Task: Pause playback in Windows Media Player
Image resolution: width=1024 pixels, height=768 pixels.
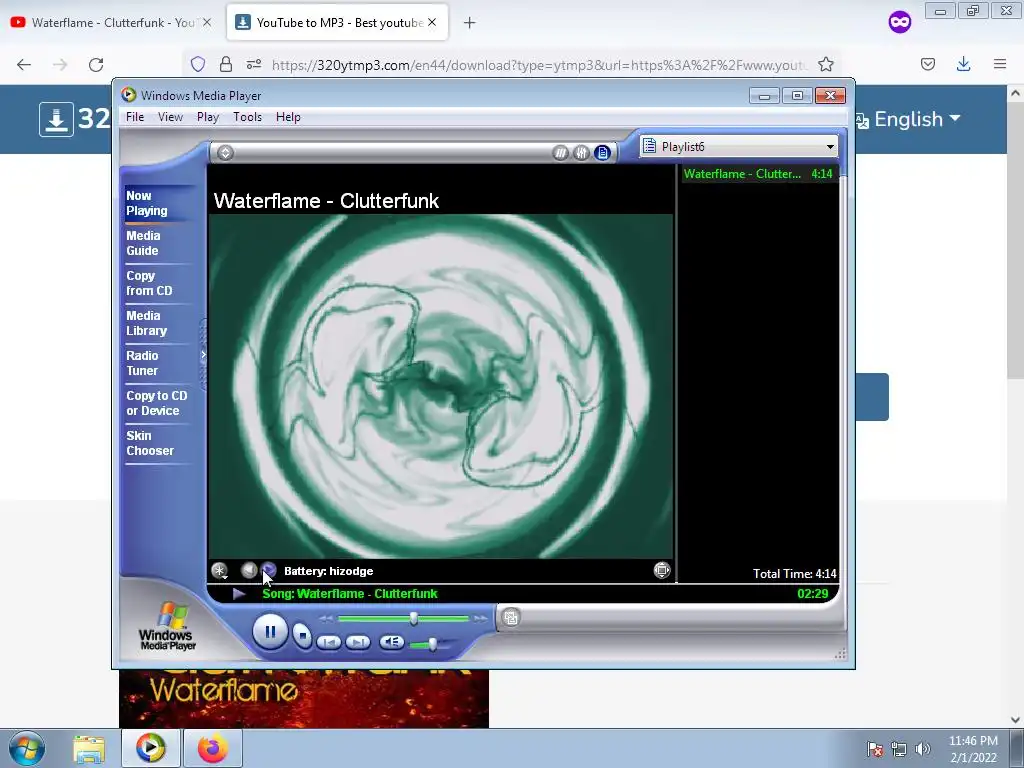Action: (x=270, y=632)
